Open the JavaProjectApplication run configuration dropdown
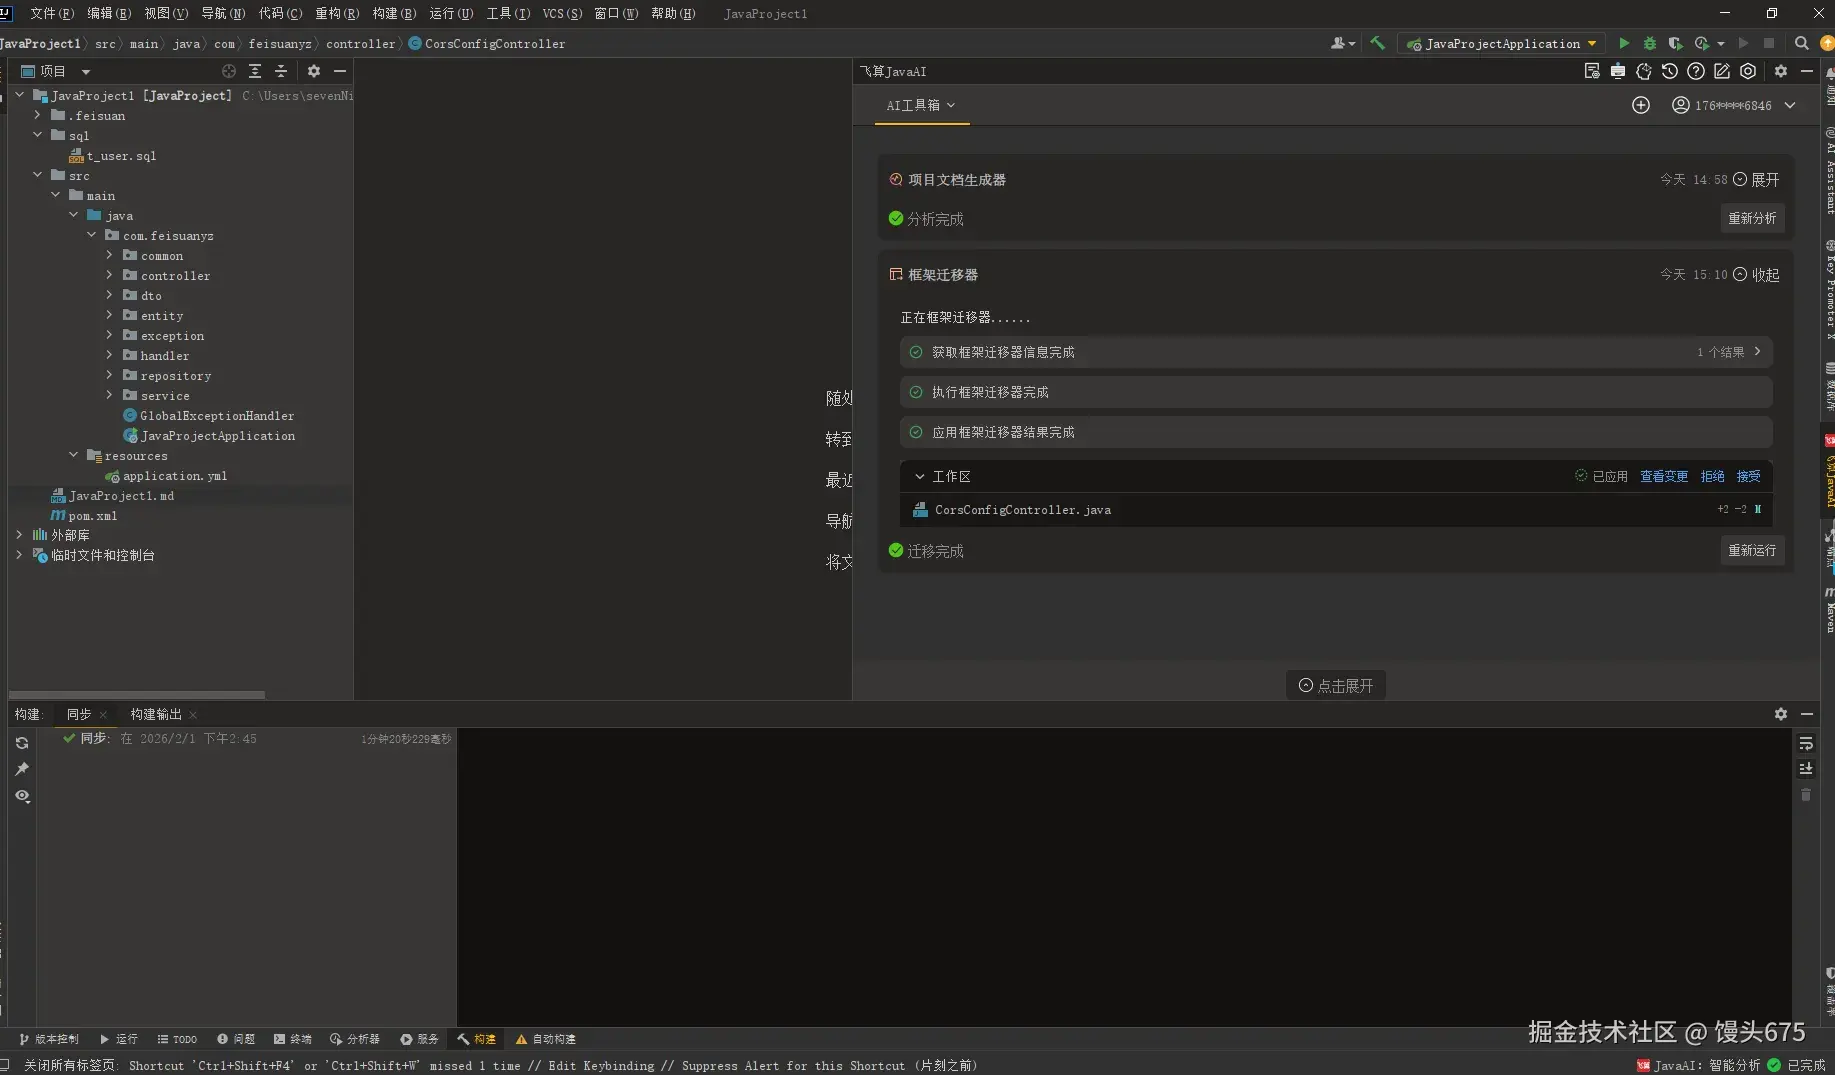 click(1502, 43)
